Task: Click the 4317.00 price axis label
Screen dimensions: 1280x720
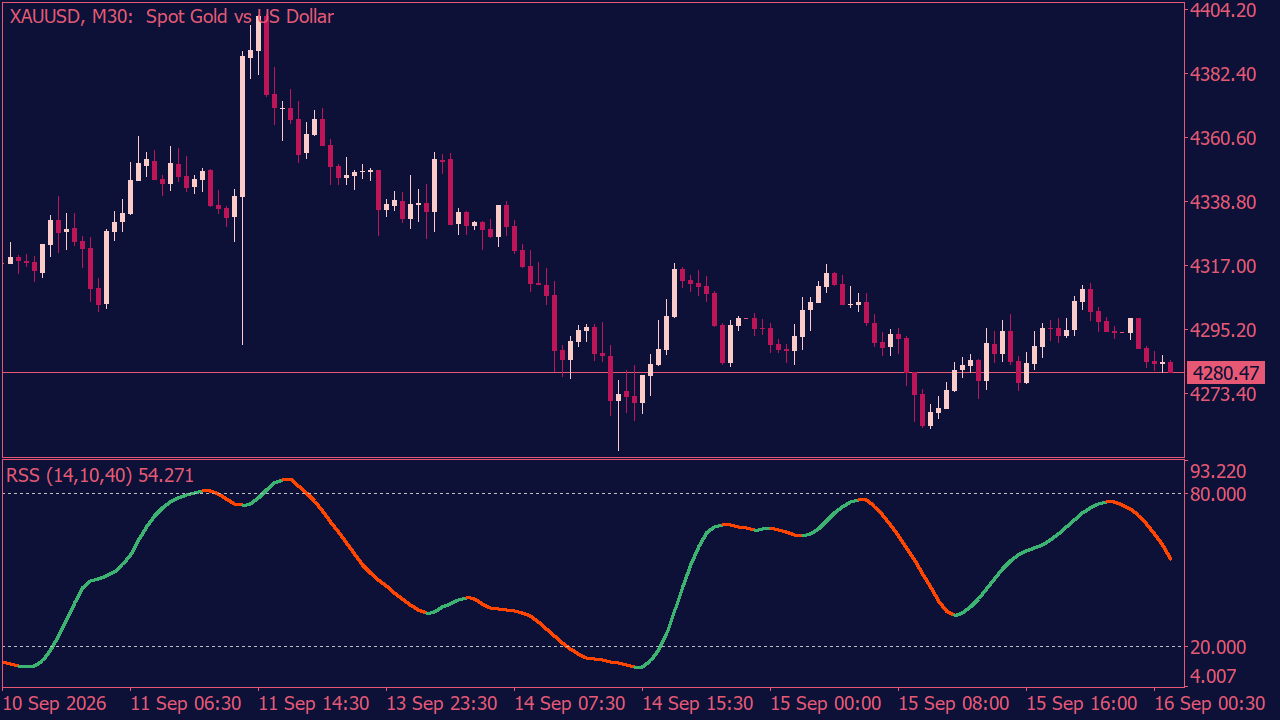Action: point(1223,266)
